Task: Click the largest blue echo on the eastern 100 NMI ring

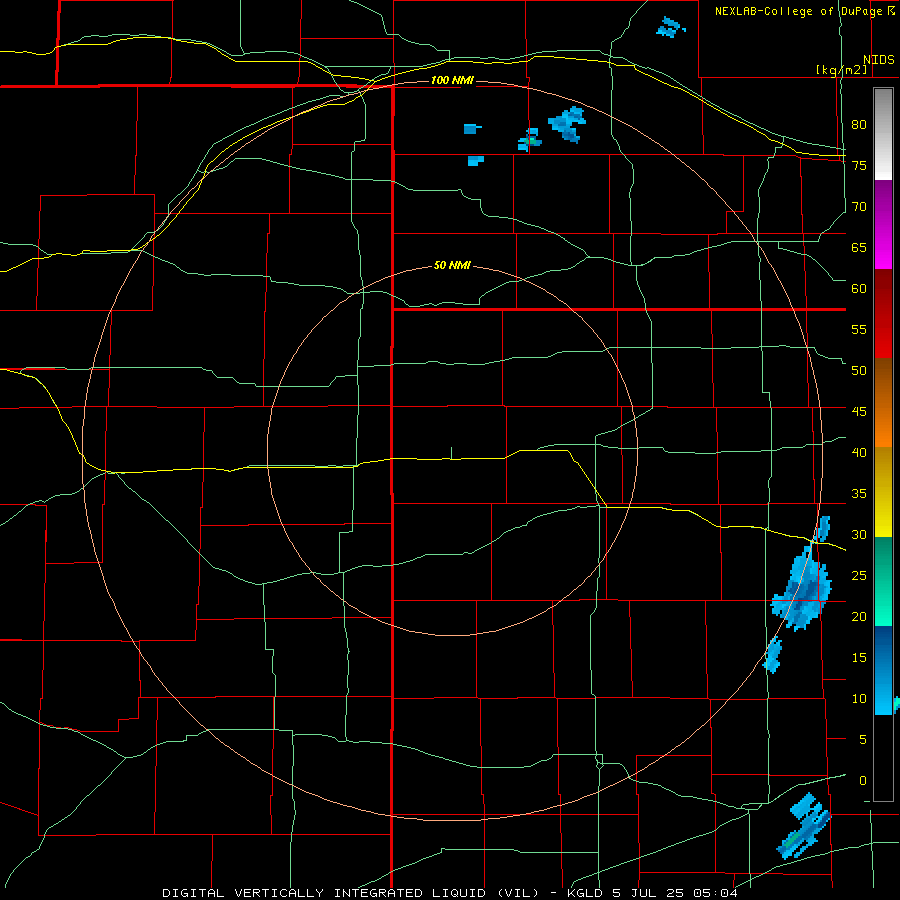Action: [x=802, y=591]
